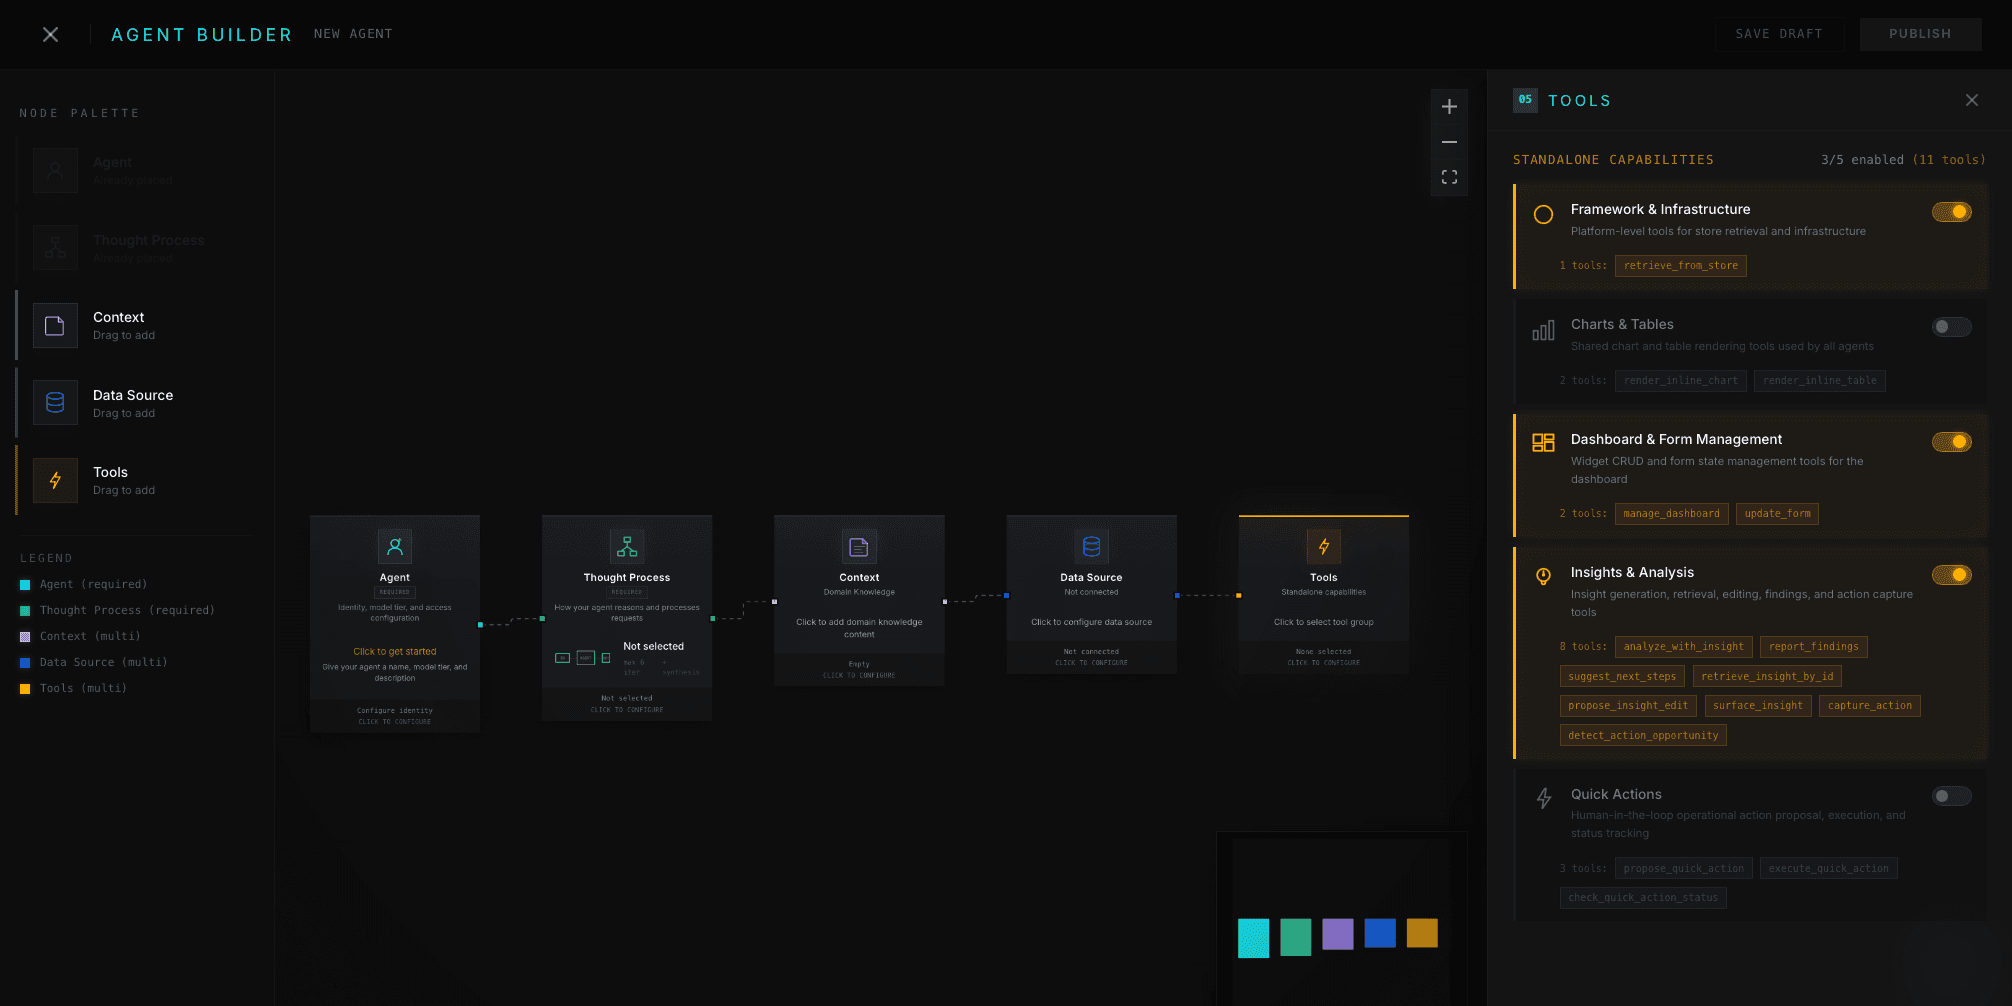Screen dimensions: 2012x1006
Task: Click 'Click to configure data source' text
Action: click(1091, 622)
